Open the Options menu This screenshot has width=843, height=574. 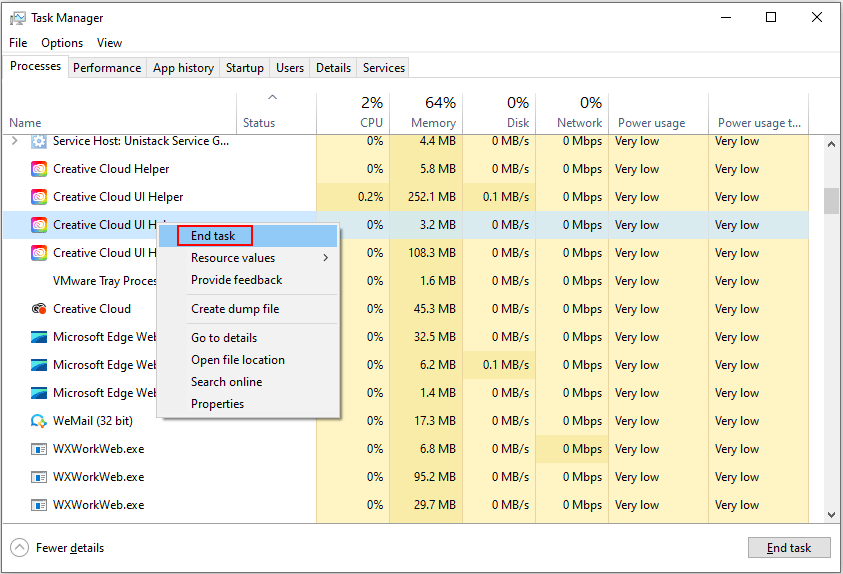[x=62, y=43]
